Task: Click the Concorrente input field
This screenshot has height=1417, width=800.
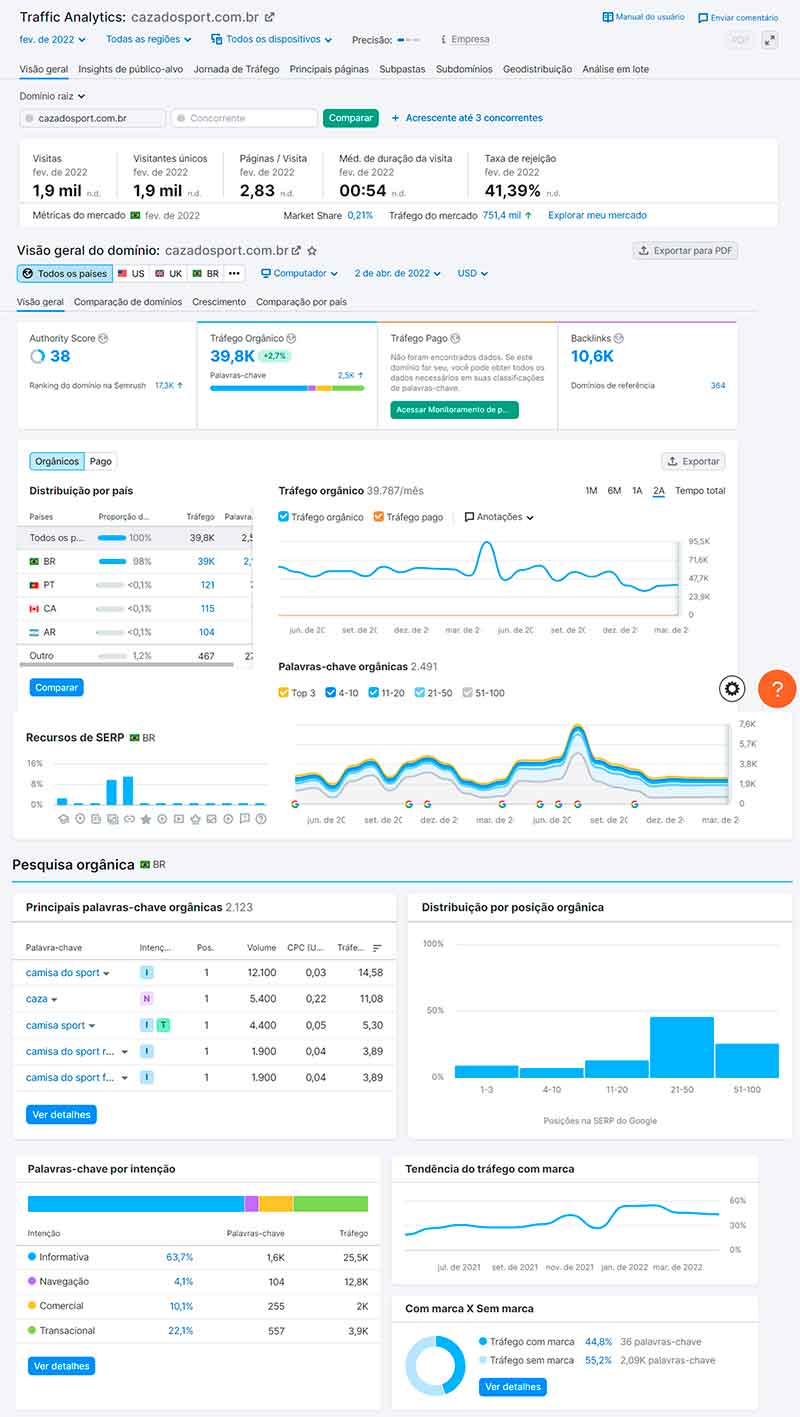Action: [x=244, y=118]
